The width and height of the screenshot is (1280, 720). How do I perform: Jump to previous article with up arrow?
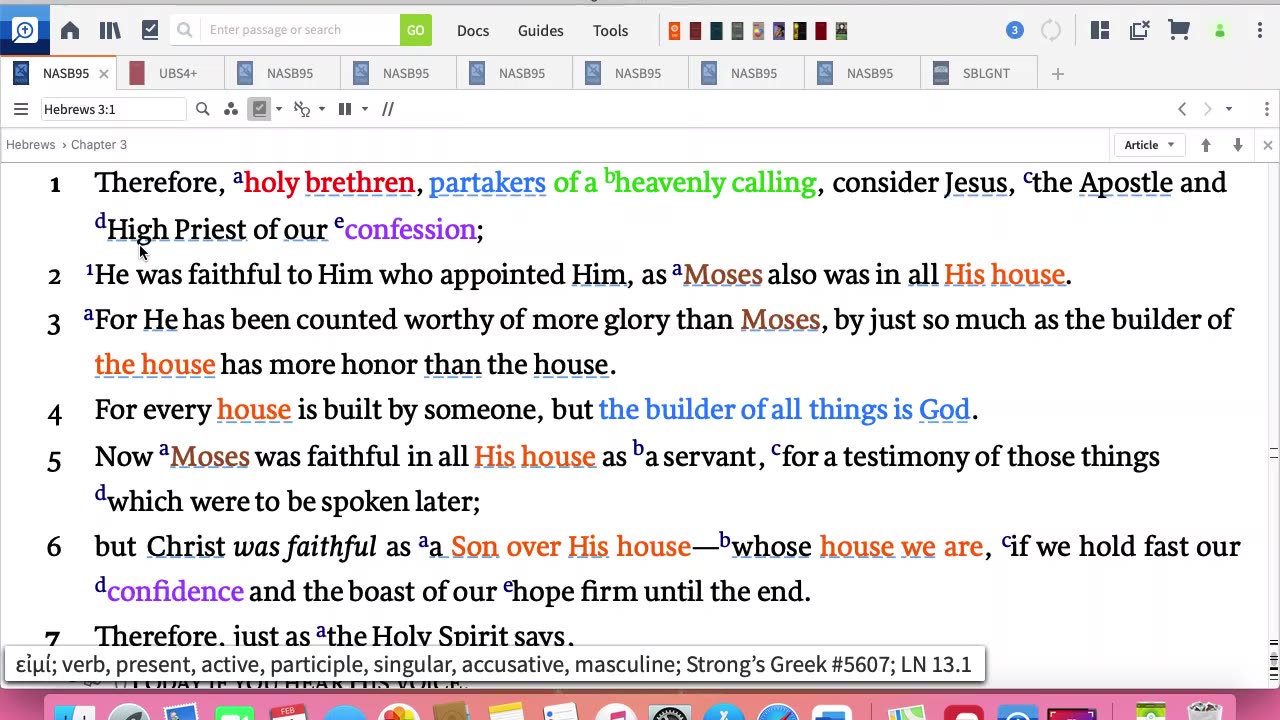(x=1206, y=145)
